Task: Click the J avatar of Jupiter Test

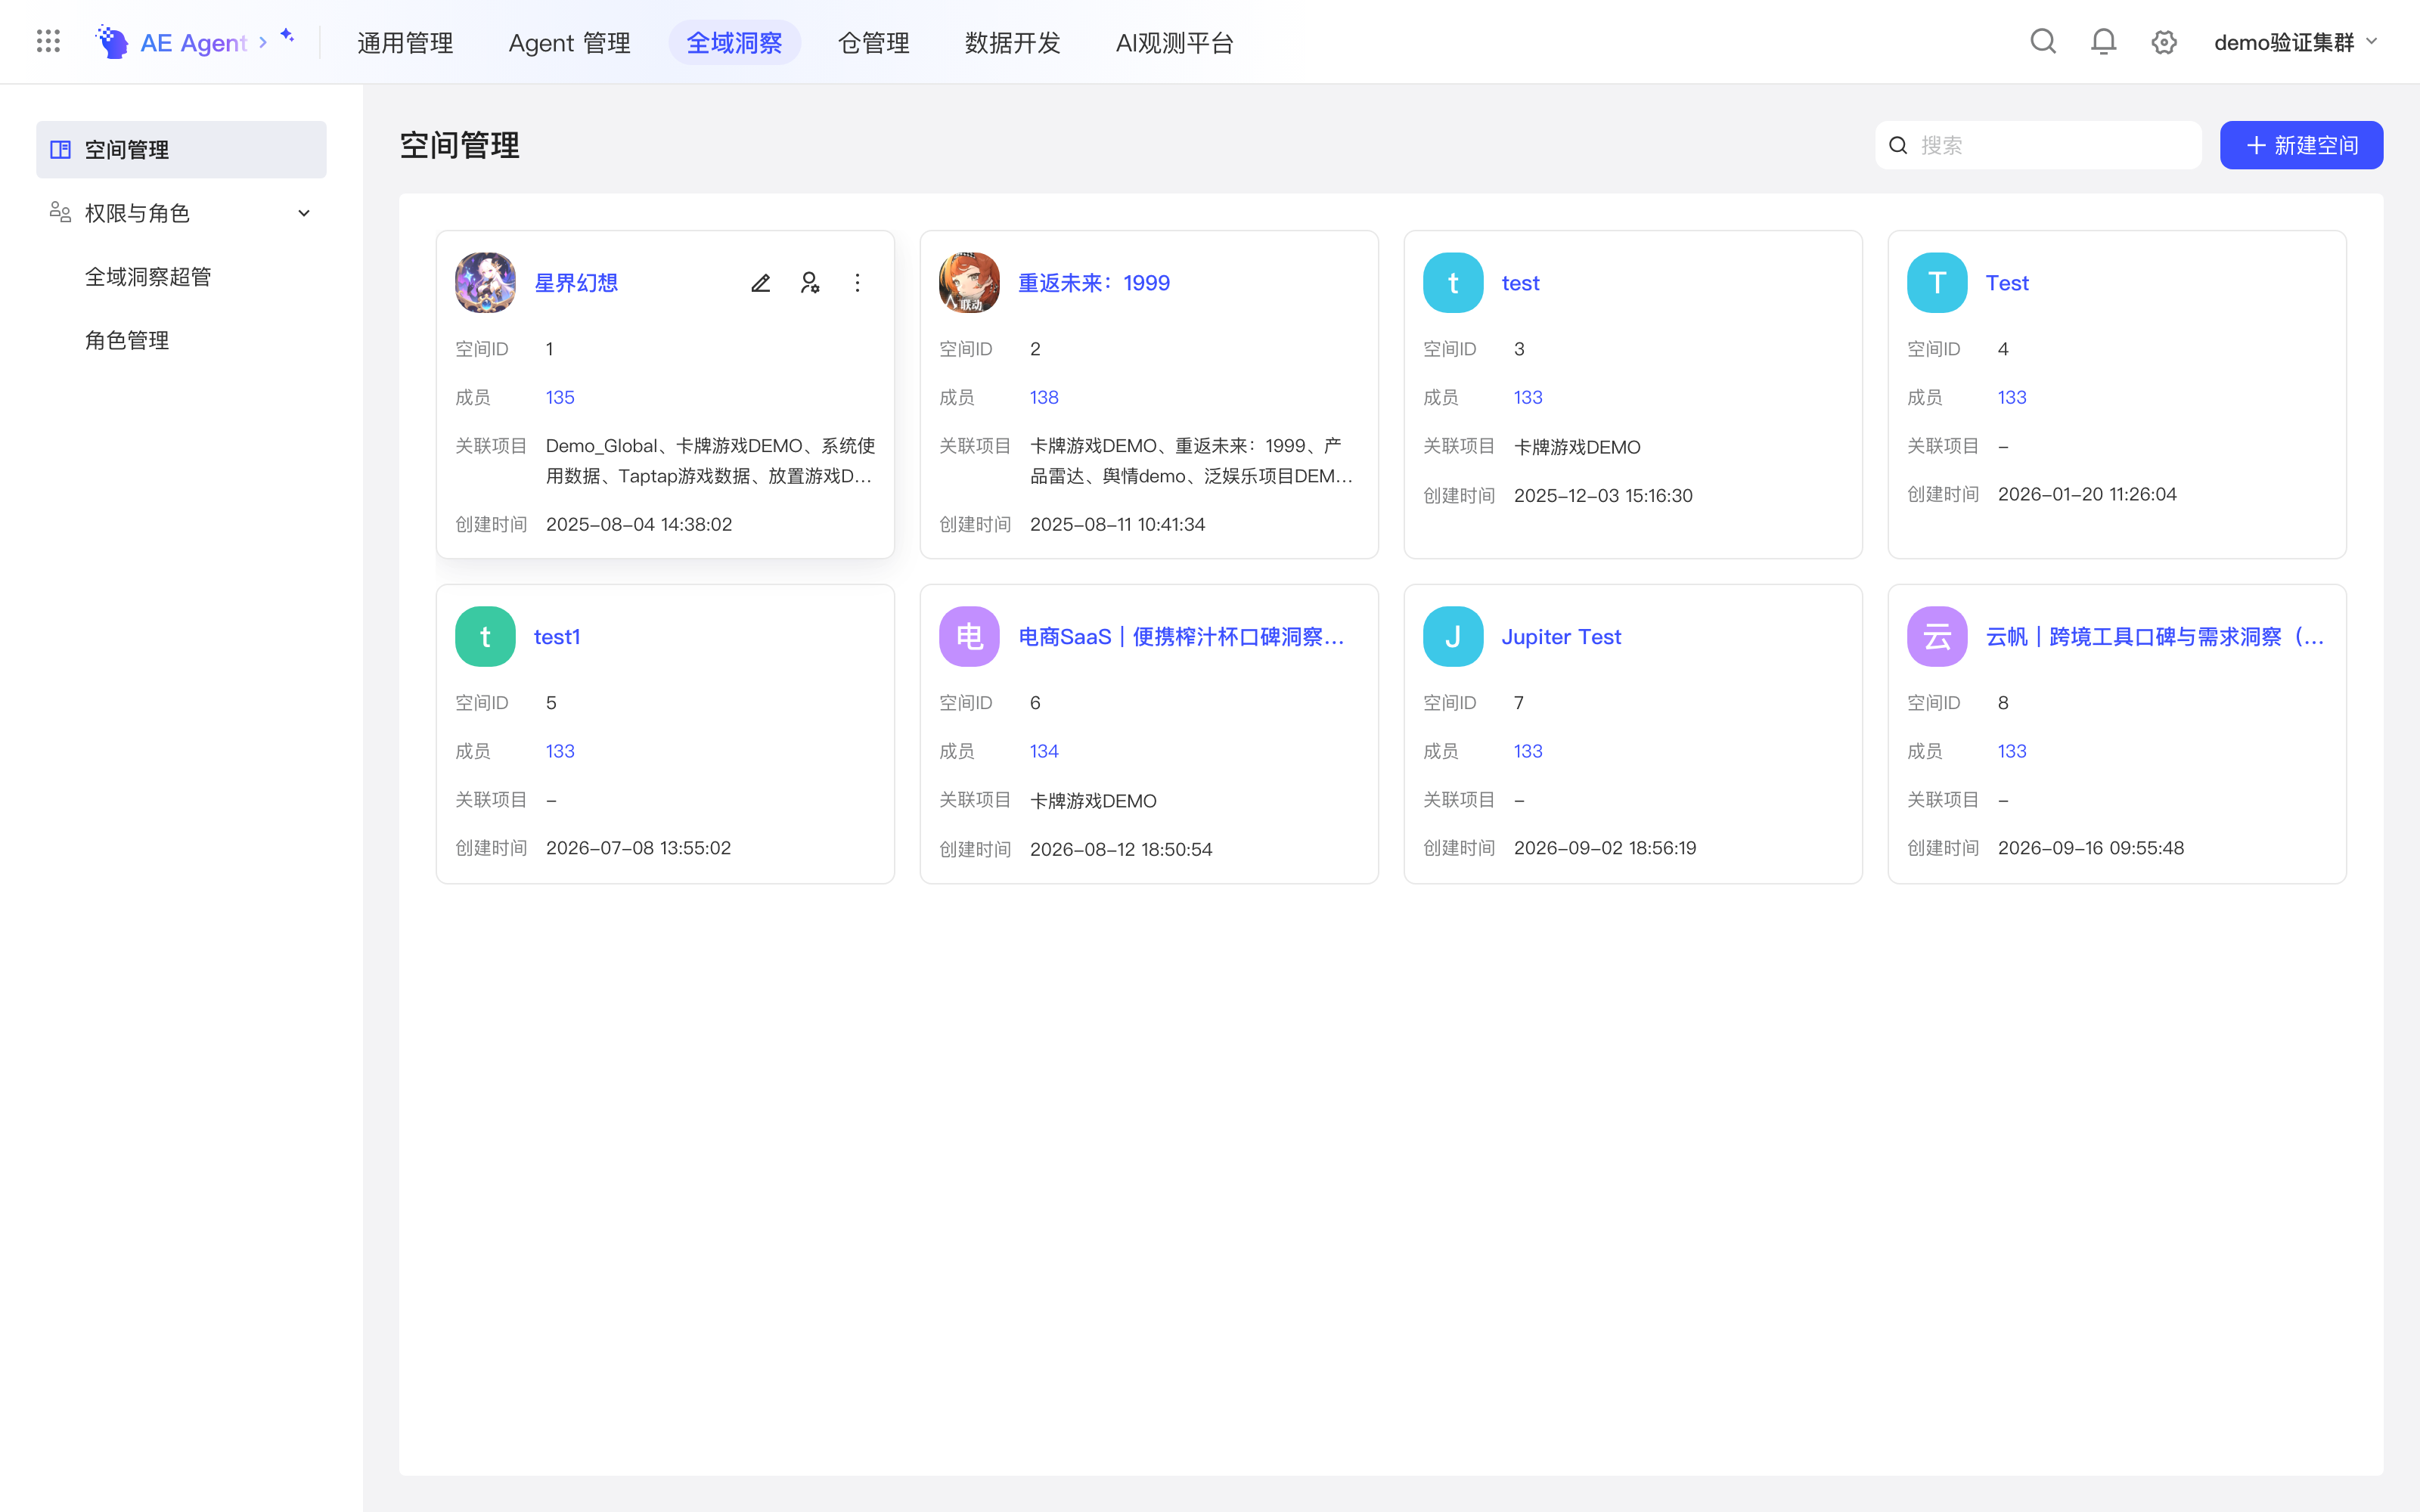Action: click(1453, 637)
